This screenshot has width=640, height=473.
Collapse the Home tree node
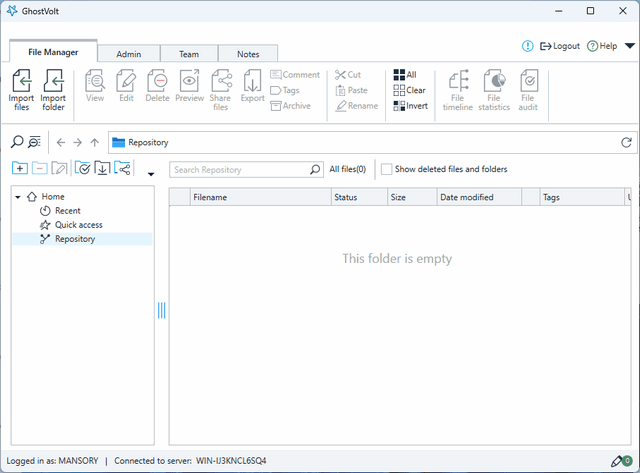click(18, 197)
